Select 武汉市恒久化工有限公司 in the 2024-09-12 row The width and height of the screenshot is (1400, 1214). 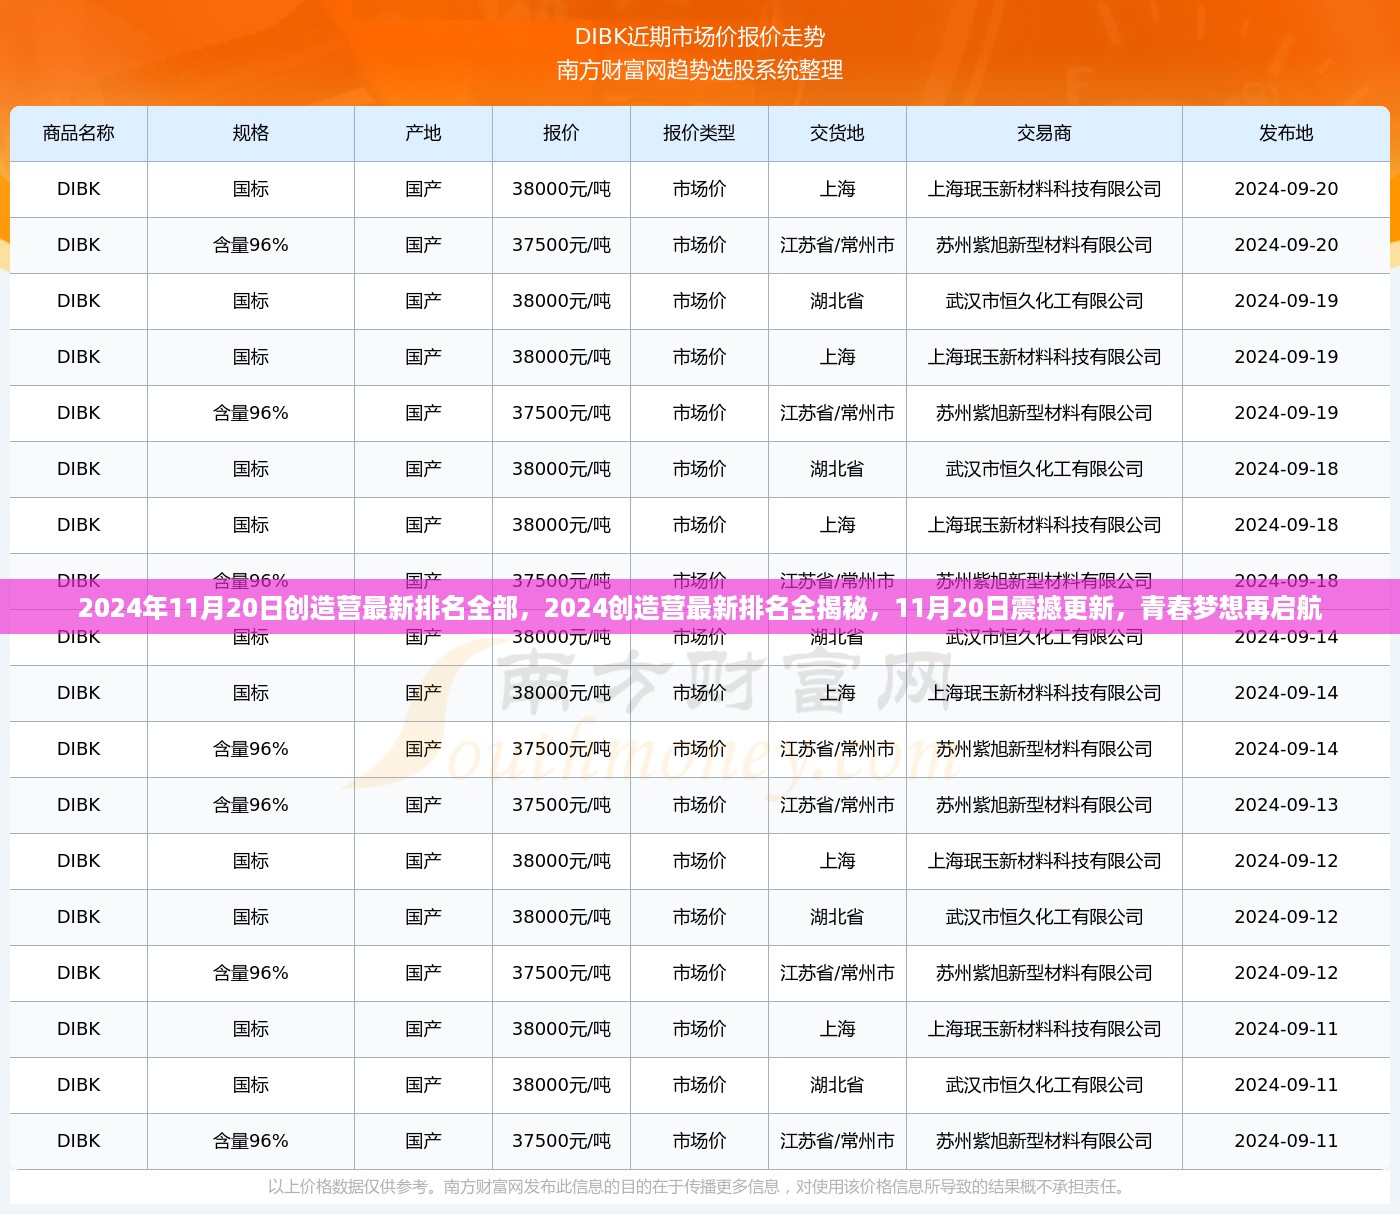[1044, 917]
